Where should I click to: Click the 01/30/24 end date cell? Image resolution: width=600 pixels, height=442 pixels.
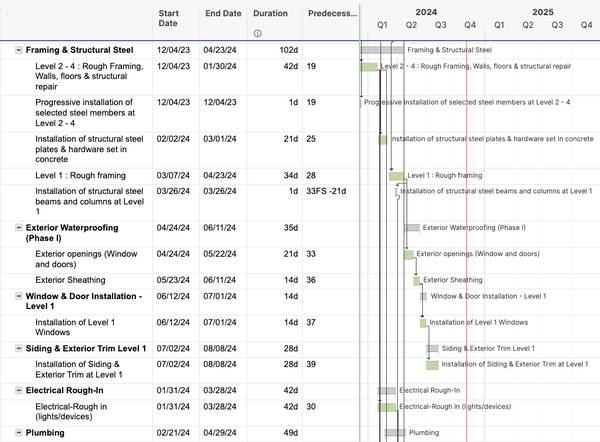[220, 66]
